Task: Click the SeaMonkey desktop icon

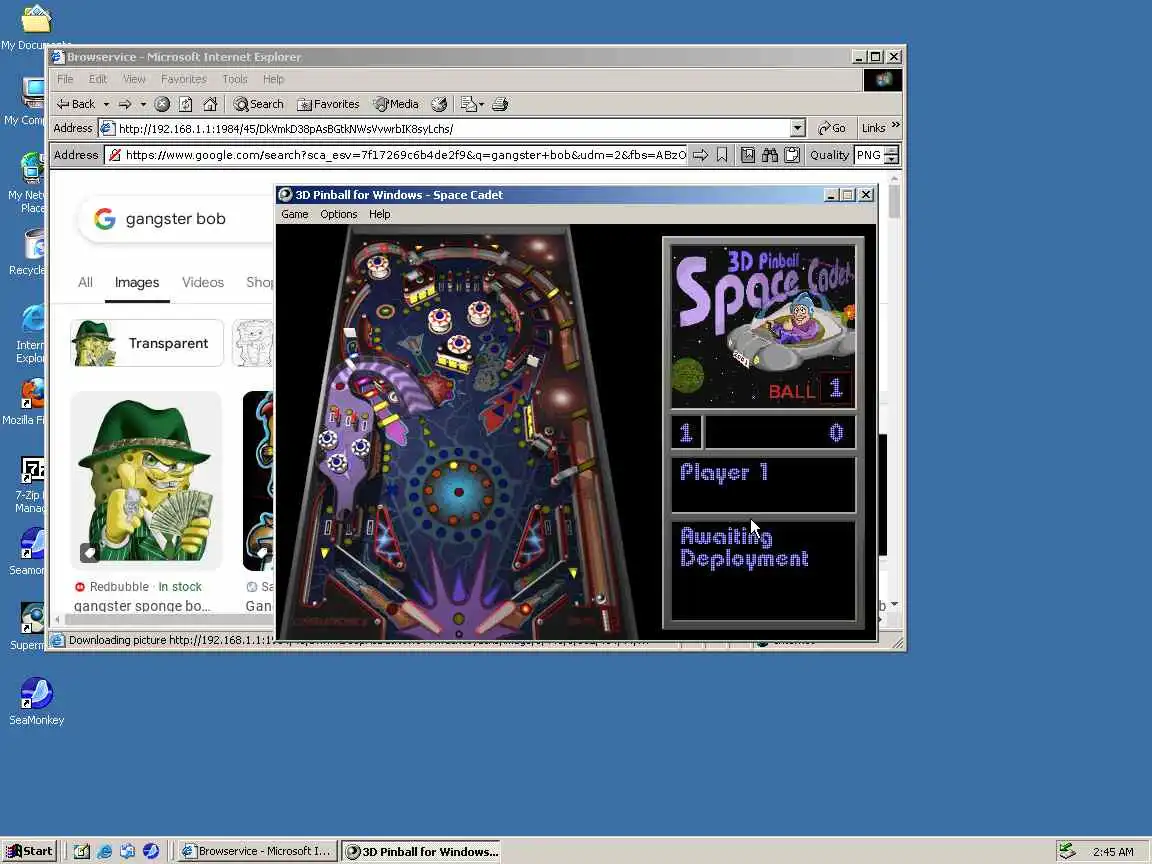Action: pyautogui.click(x=36, y=702)
